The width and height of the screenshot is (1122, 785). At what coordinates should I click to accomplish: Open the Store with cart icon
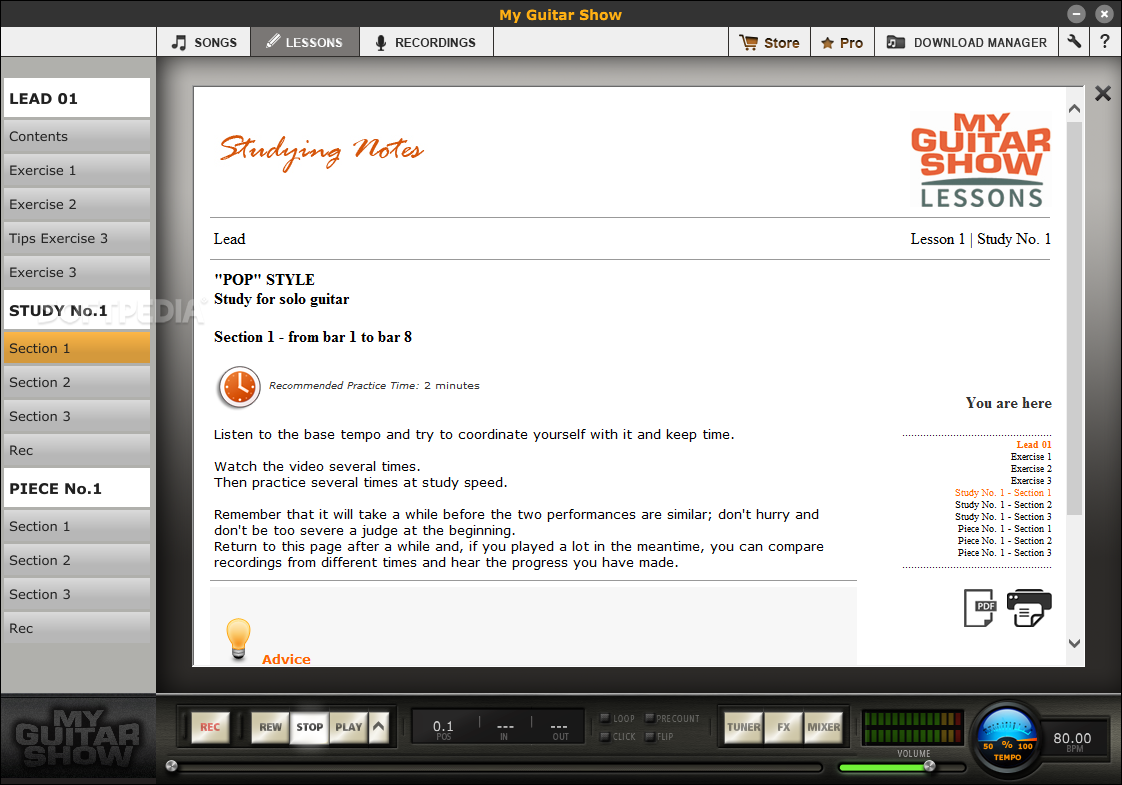(770, 42)
